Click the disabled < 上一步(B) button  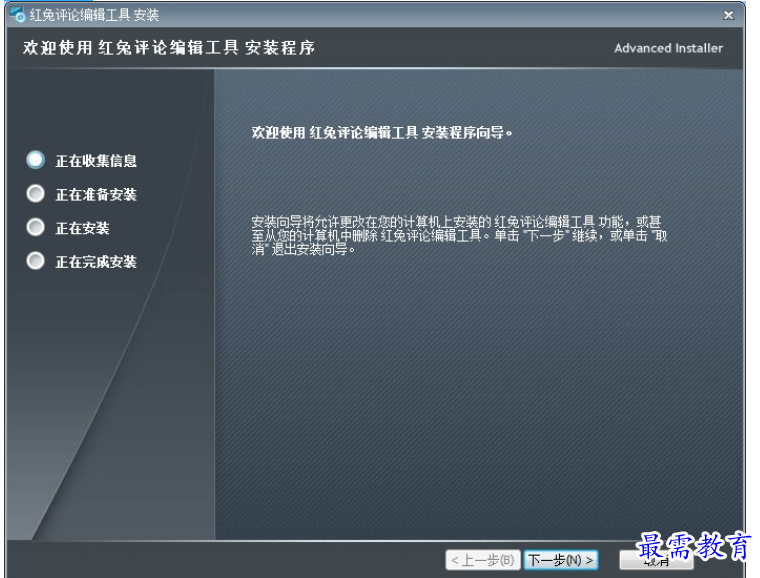pyautogui.click(x=483, y=560)
